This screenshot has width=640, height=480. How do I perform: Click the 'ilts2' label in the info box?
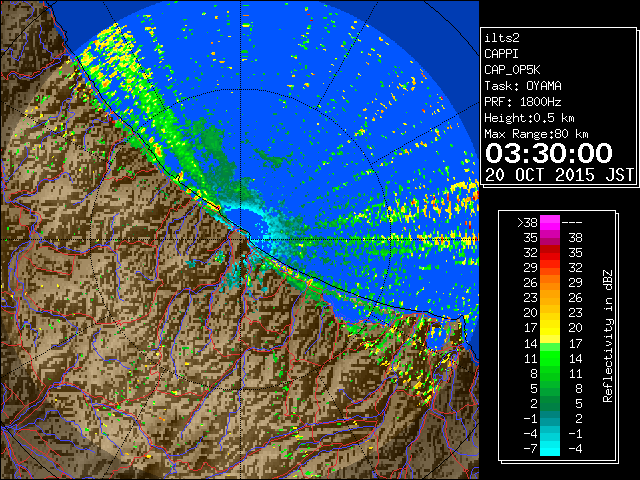502,38
